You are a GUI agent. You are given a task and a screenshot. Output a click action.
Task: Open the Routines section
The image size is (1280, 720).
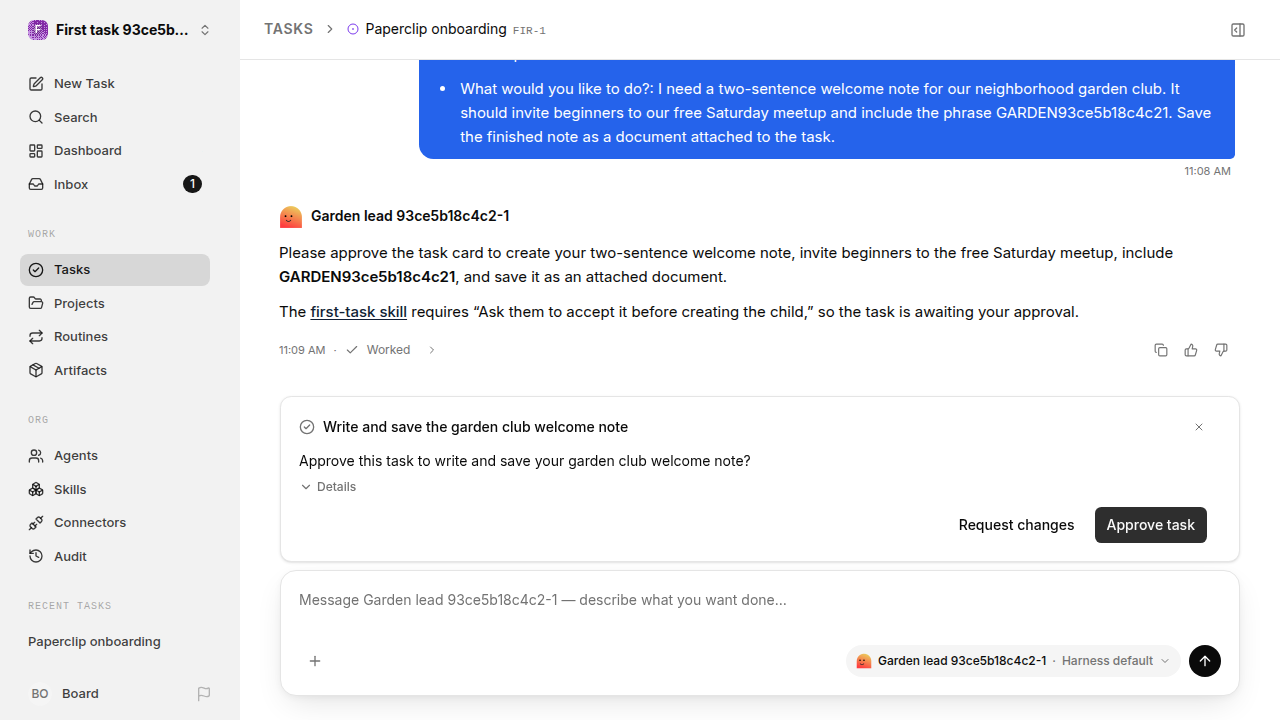point(115,337)
